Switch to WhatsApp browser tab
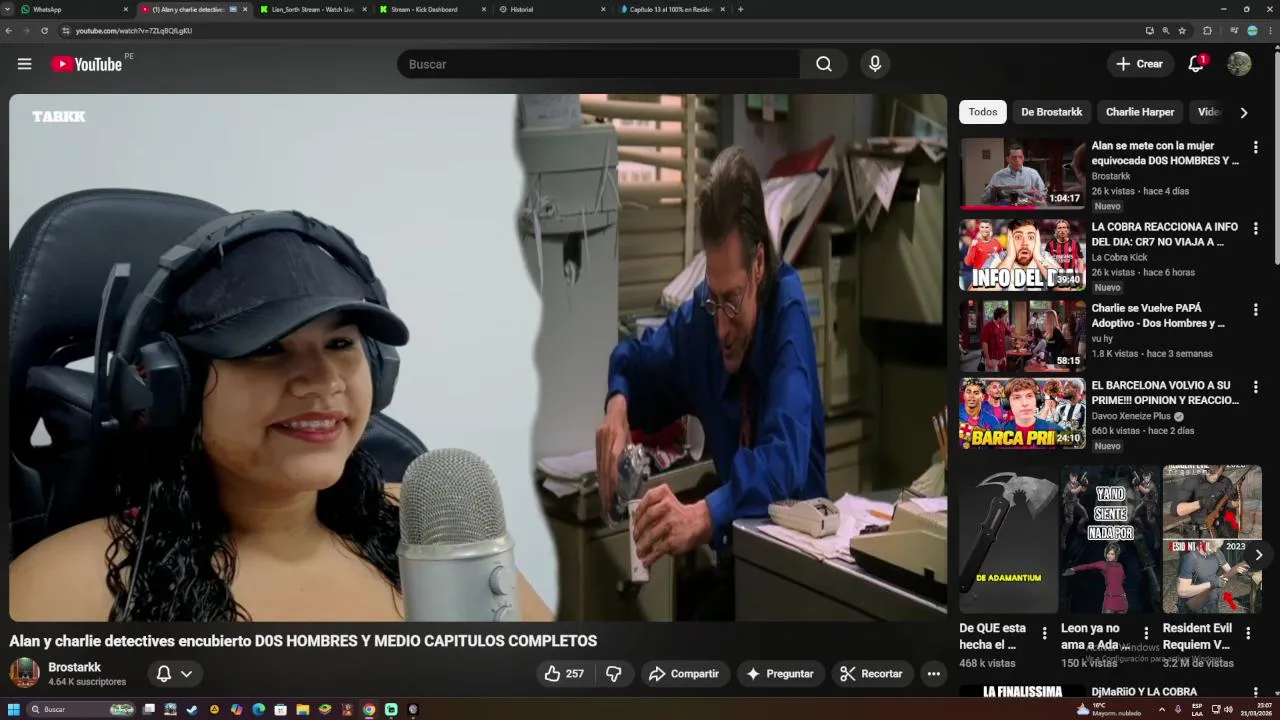This screenshot has width=1280, height=720. (72, 9)
